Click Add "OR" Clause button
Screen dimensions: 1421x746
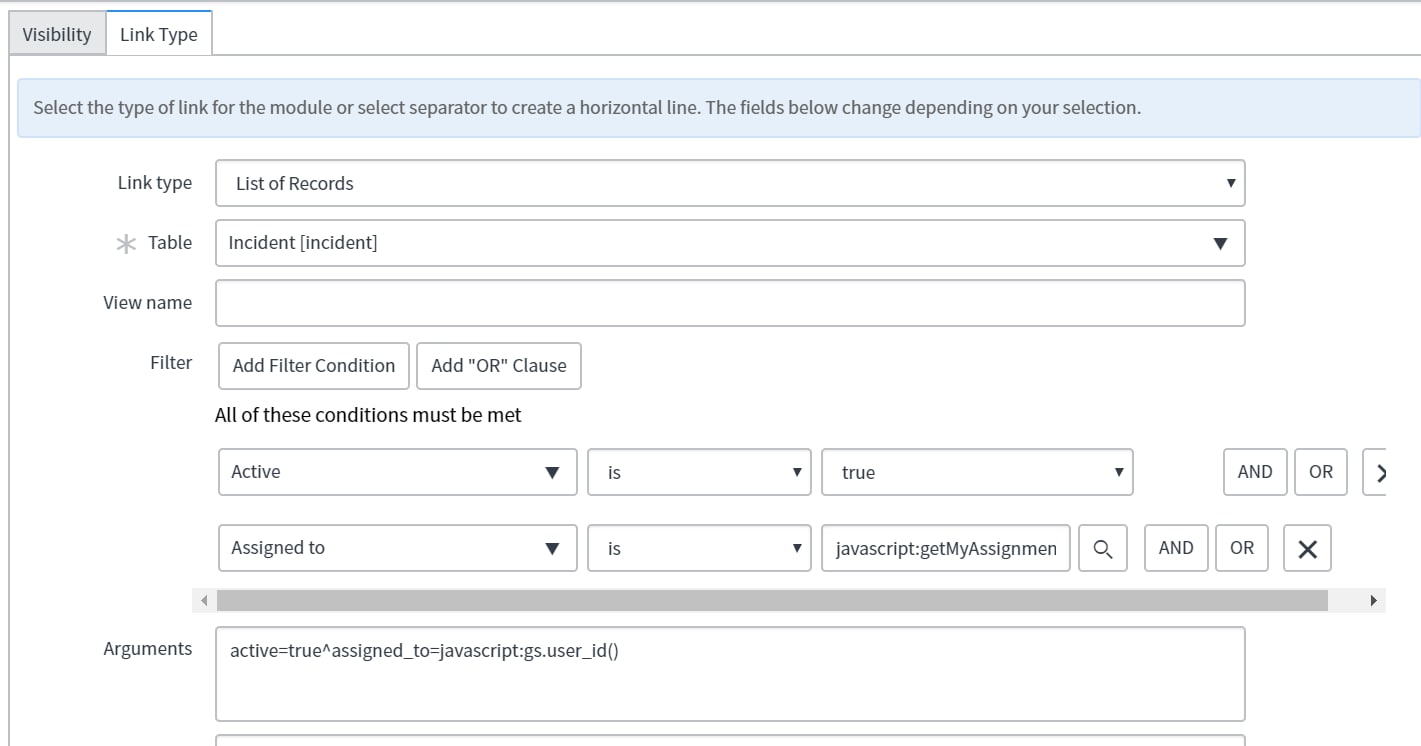tap(499, 365)
